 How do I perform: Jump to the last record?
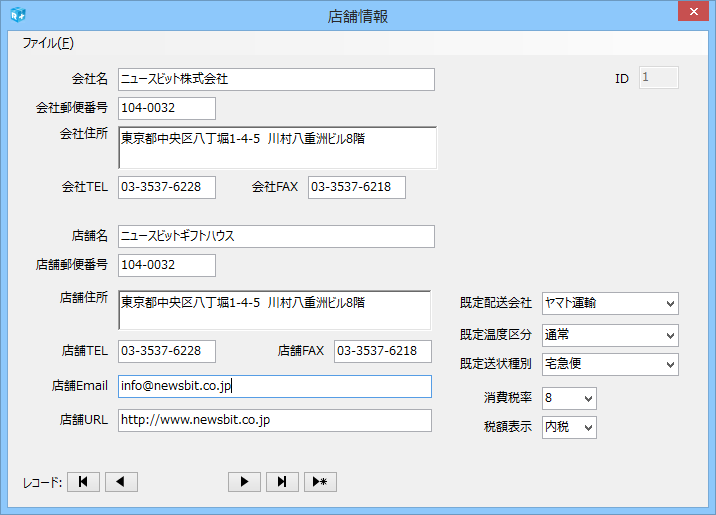pos(282,482)
